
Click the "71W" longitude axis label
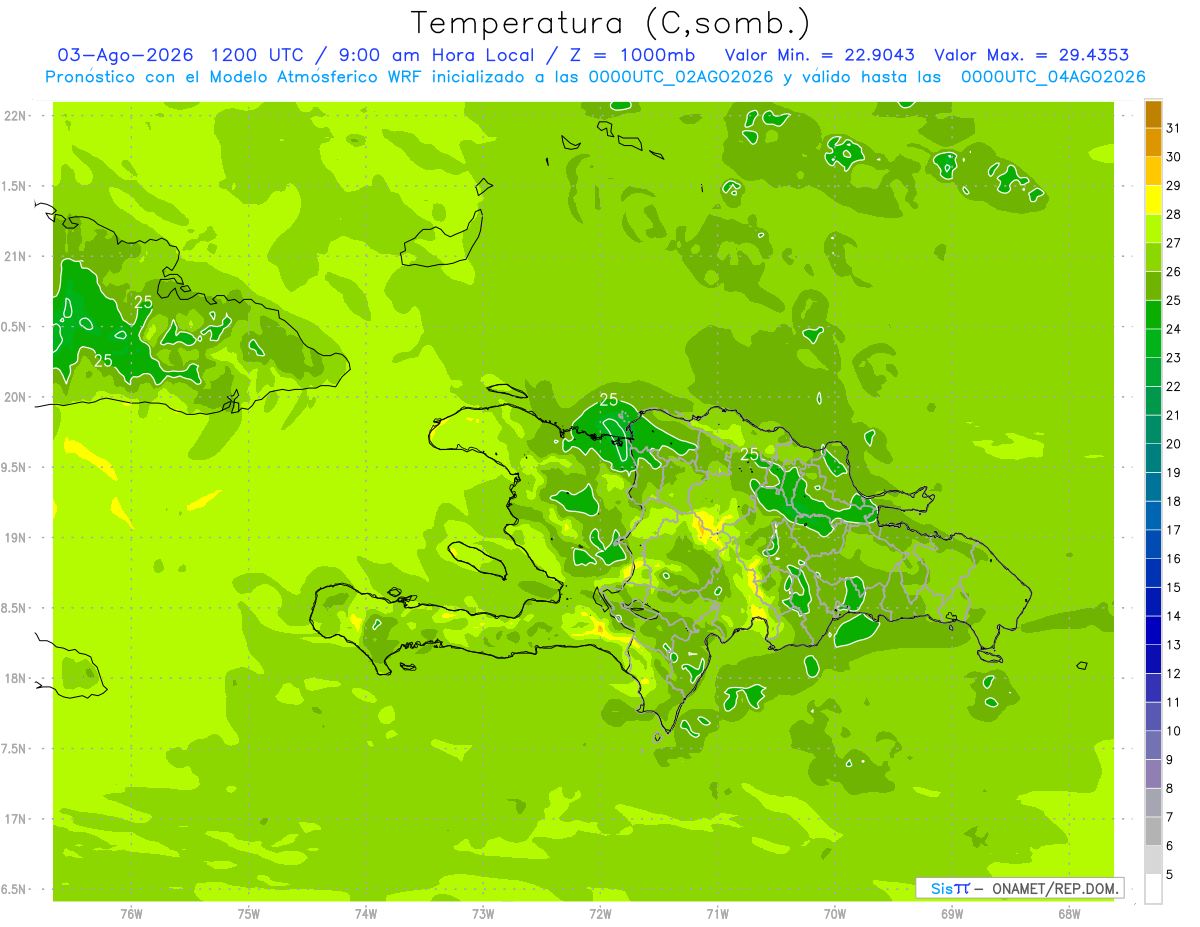(717, 914)
